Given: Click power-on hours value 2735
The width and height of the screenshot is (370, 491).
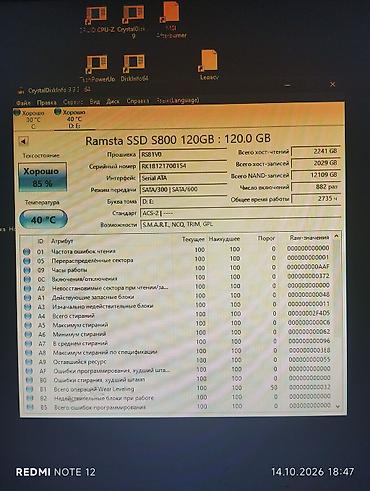Looking at the screenshot, I should click(x=316, y=198).
